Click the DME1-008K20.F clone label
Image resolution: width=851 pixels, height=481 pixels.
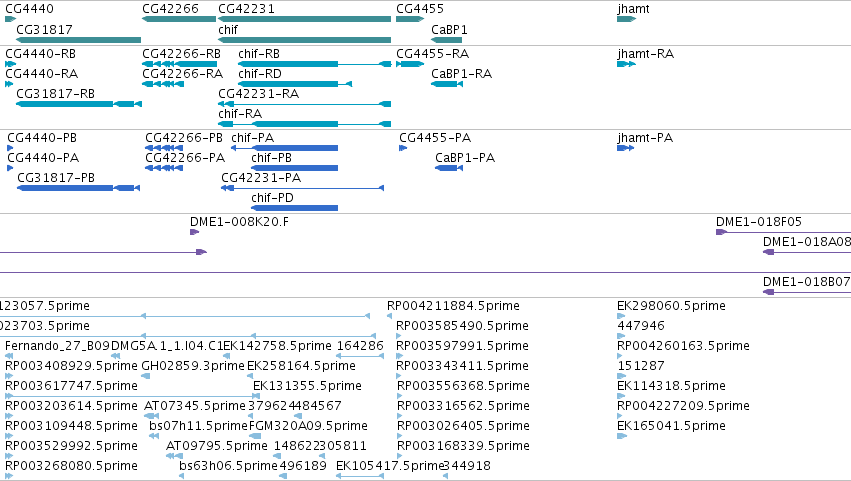pyautogui.click(x=239, y=221)
